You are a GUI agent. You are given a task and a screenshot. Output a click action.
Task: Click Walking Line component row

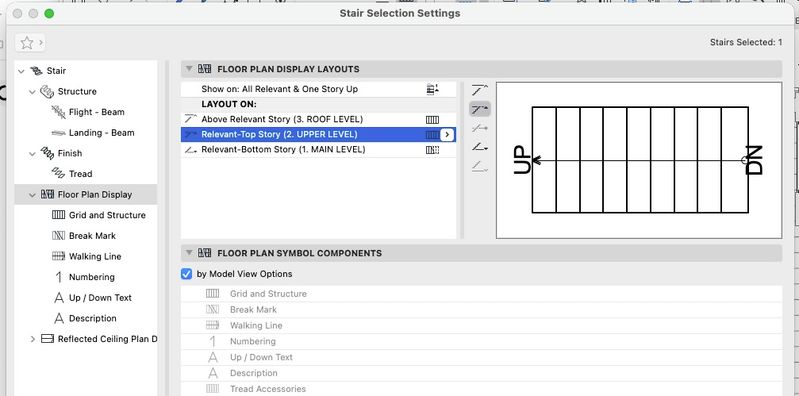pyautogui.click(x=482, y=326)
